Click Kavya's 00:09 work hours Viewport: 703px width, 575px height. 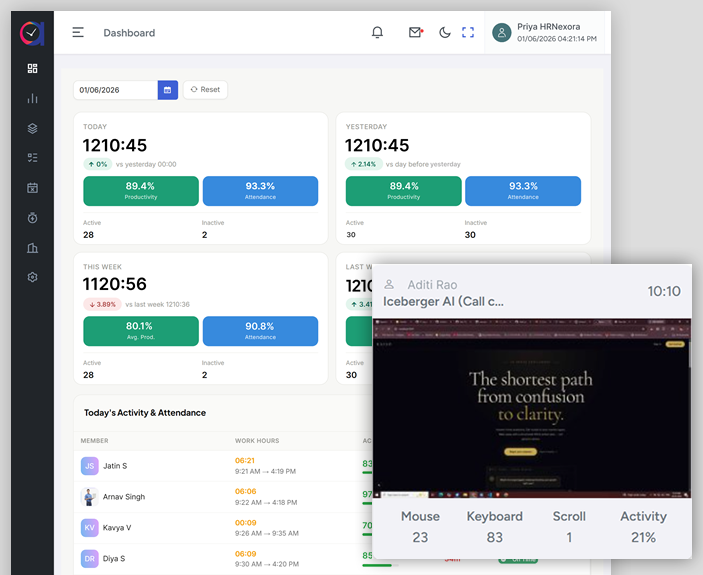click(x=246, y=523)
